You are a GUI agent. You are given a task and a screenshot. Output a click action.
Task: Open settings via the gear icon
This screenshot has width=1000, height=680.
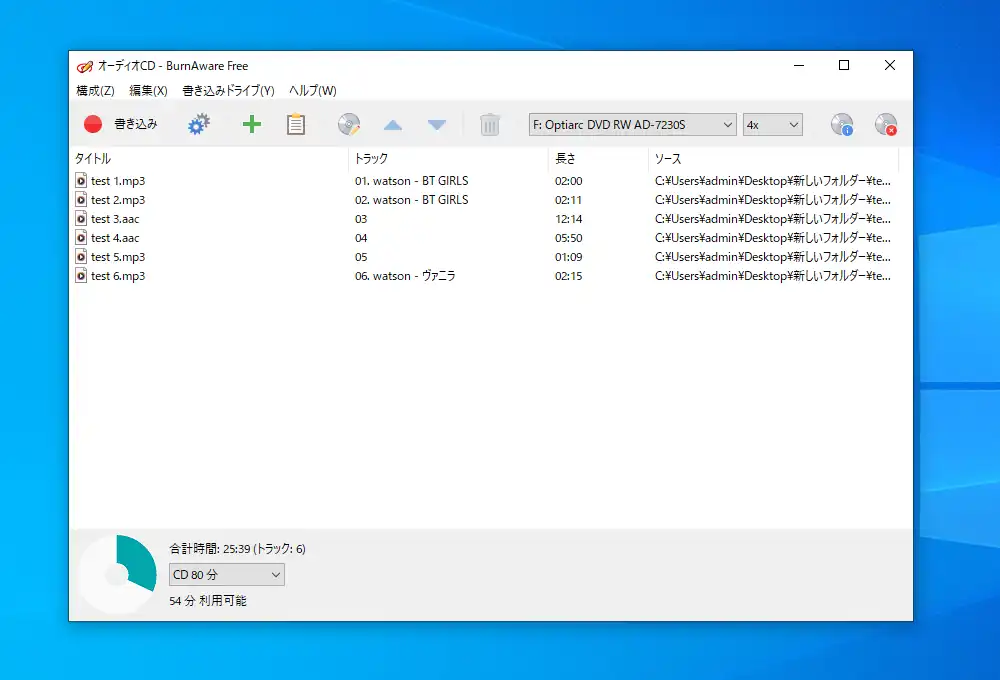click(x=198, y=124)
